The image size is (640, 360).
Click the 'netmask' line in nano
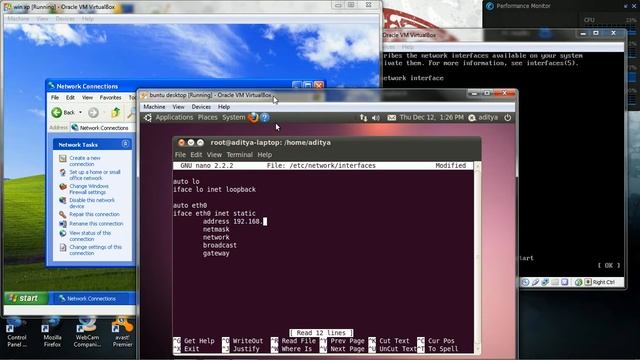(216, 229)
